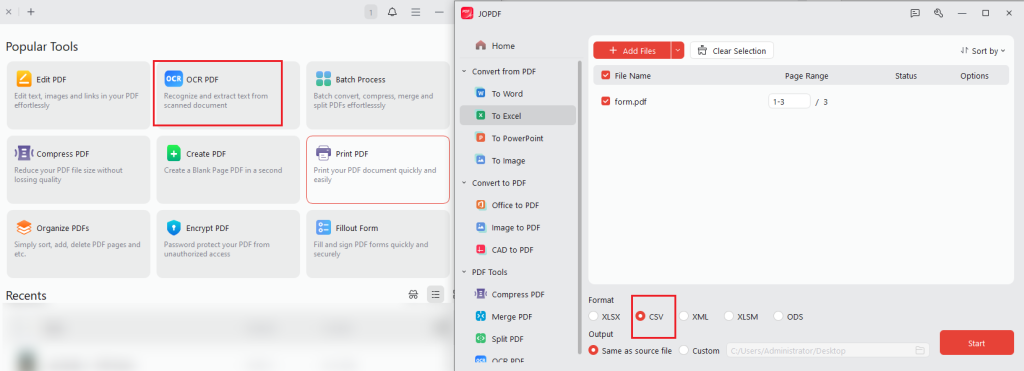Select Split PDF in the sidebar
1024x371 pixels.
(518, 338)
